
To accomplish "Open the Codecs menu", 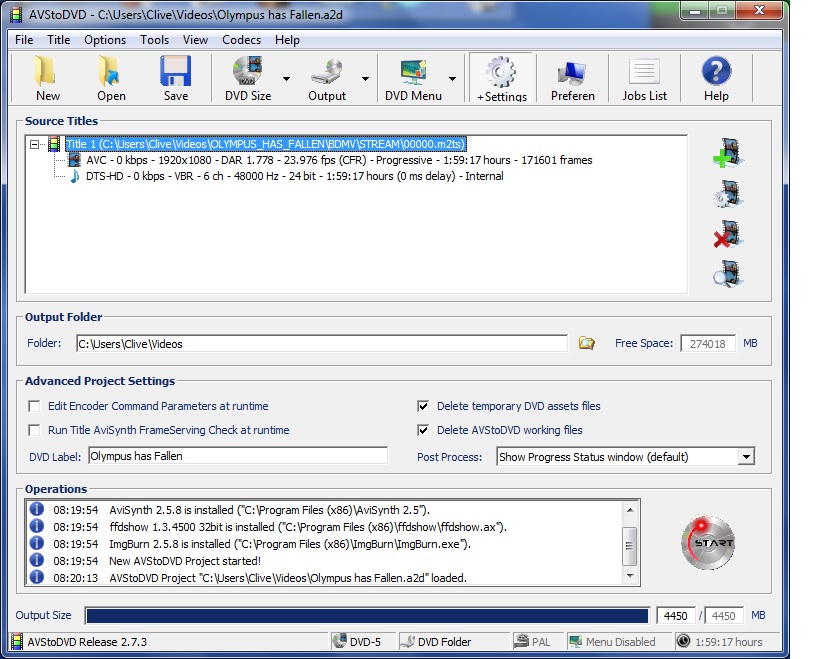I will pyautogui.click(x=241, y=40).
